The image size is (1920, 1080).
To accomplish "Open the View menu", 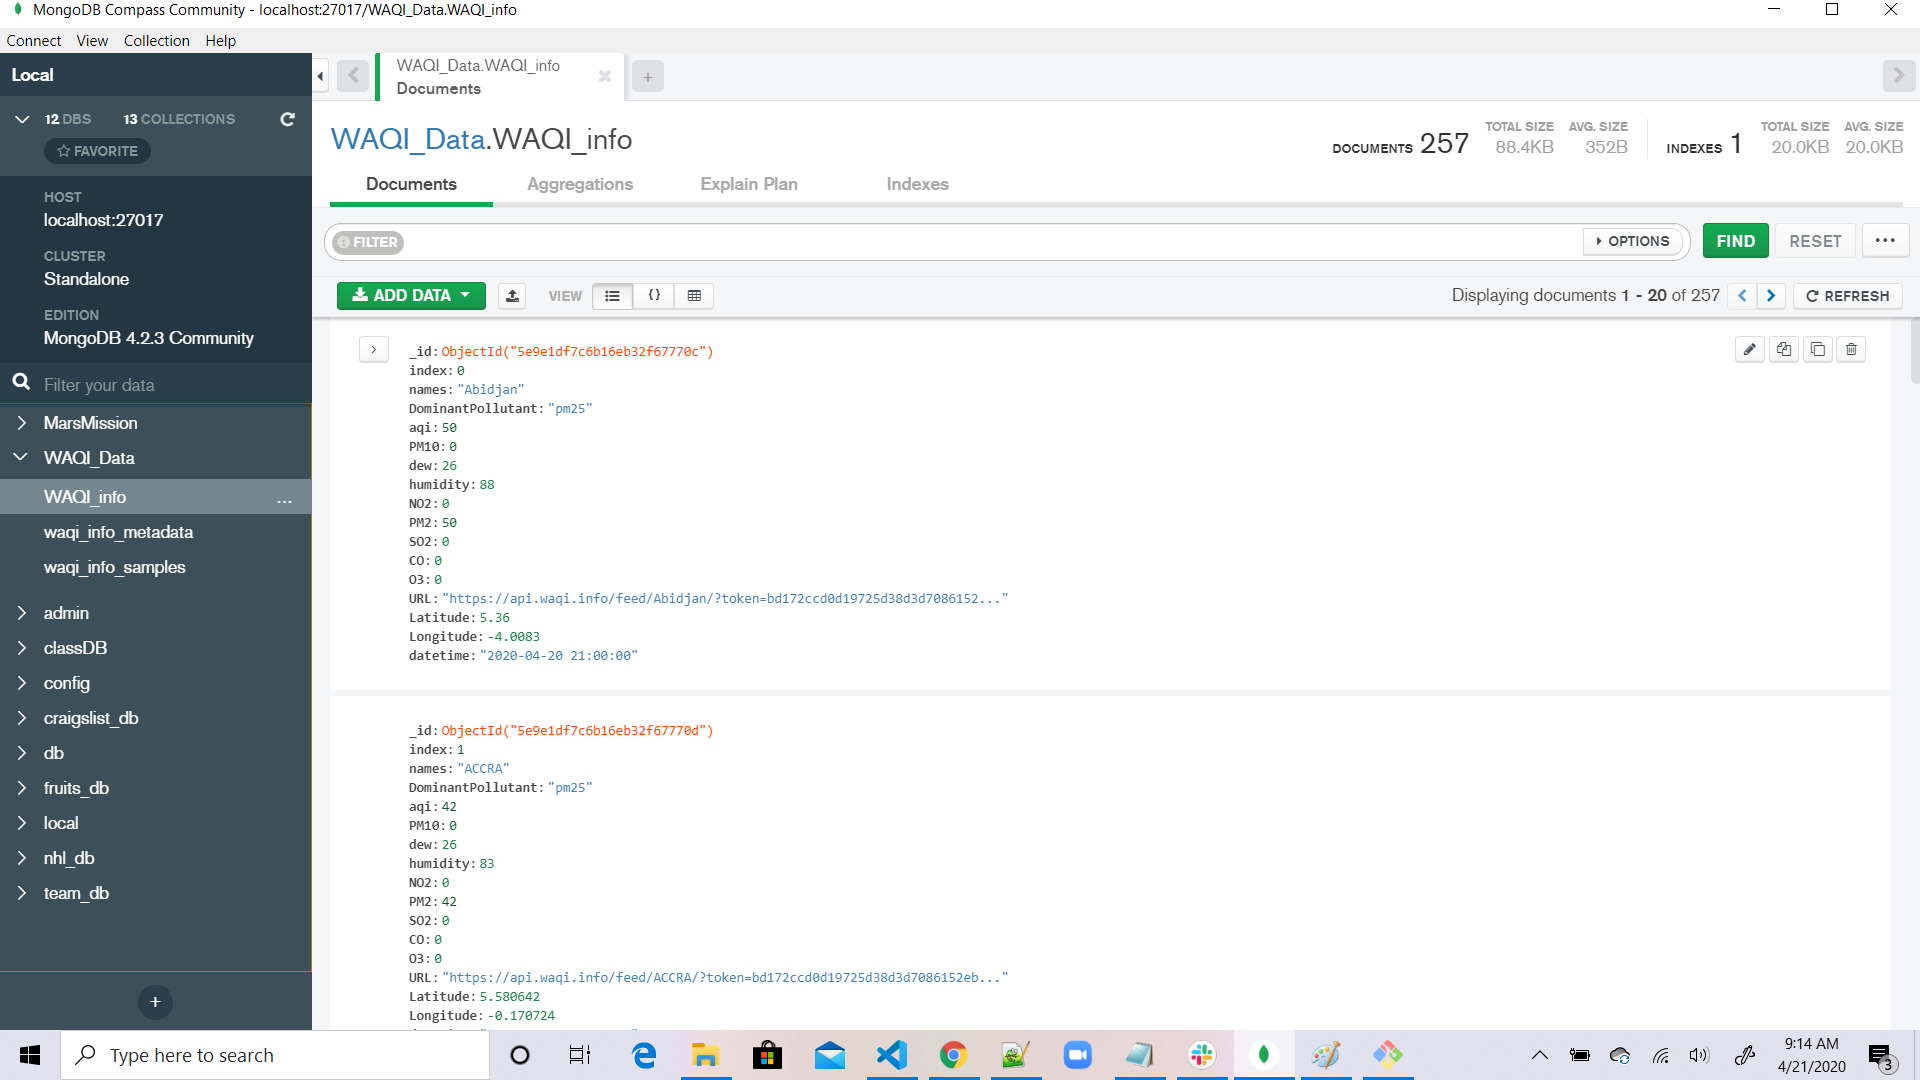I will pyautogui.click(x=92, y=41).
